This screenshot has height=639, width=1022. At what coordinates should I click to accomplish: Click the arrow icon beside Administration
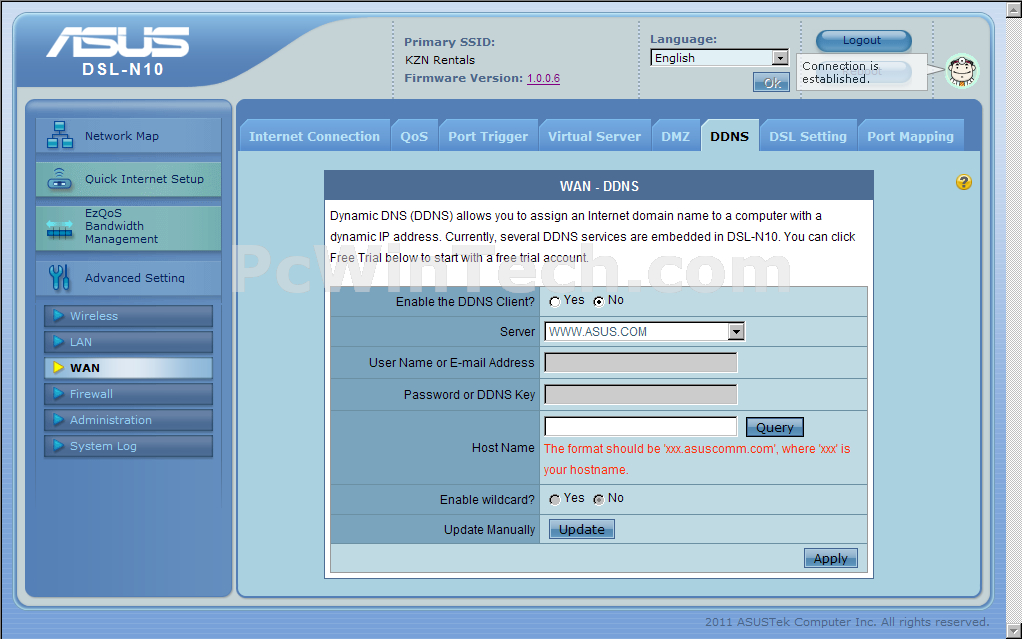pyautogui.click(x=58, y=420)
